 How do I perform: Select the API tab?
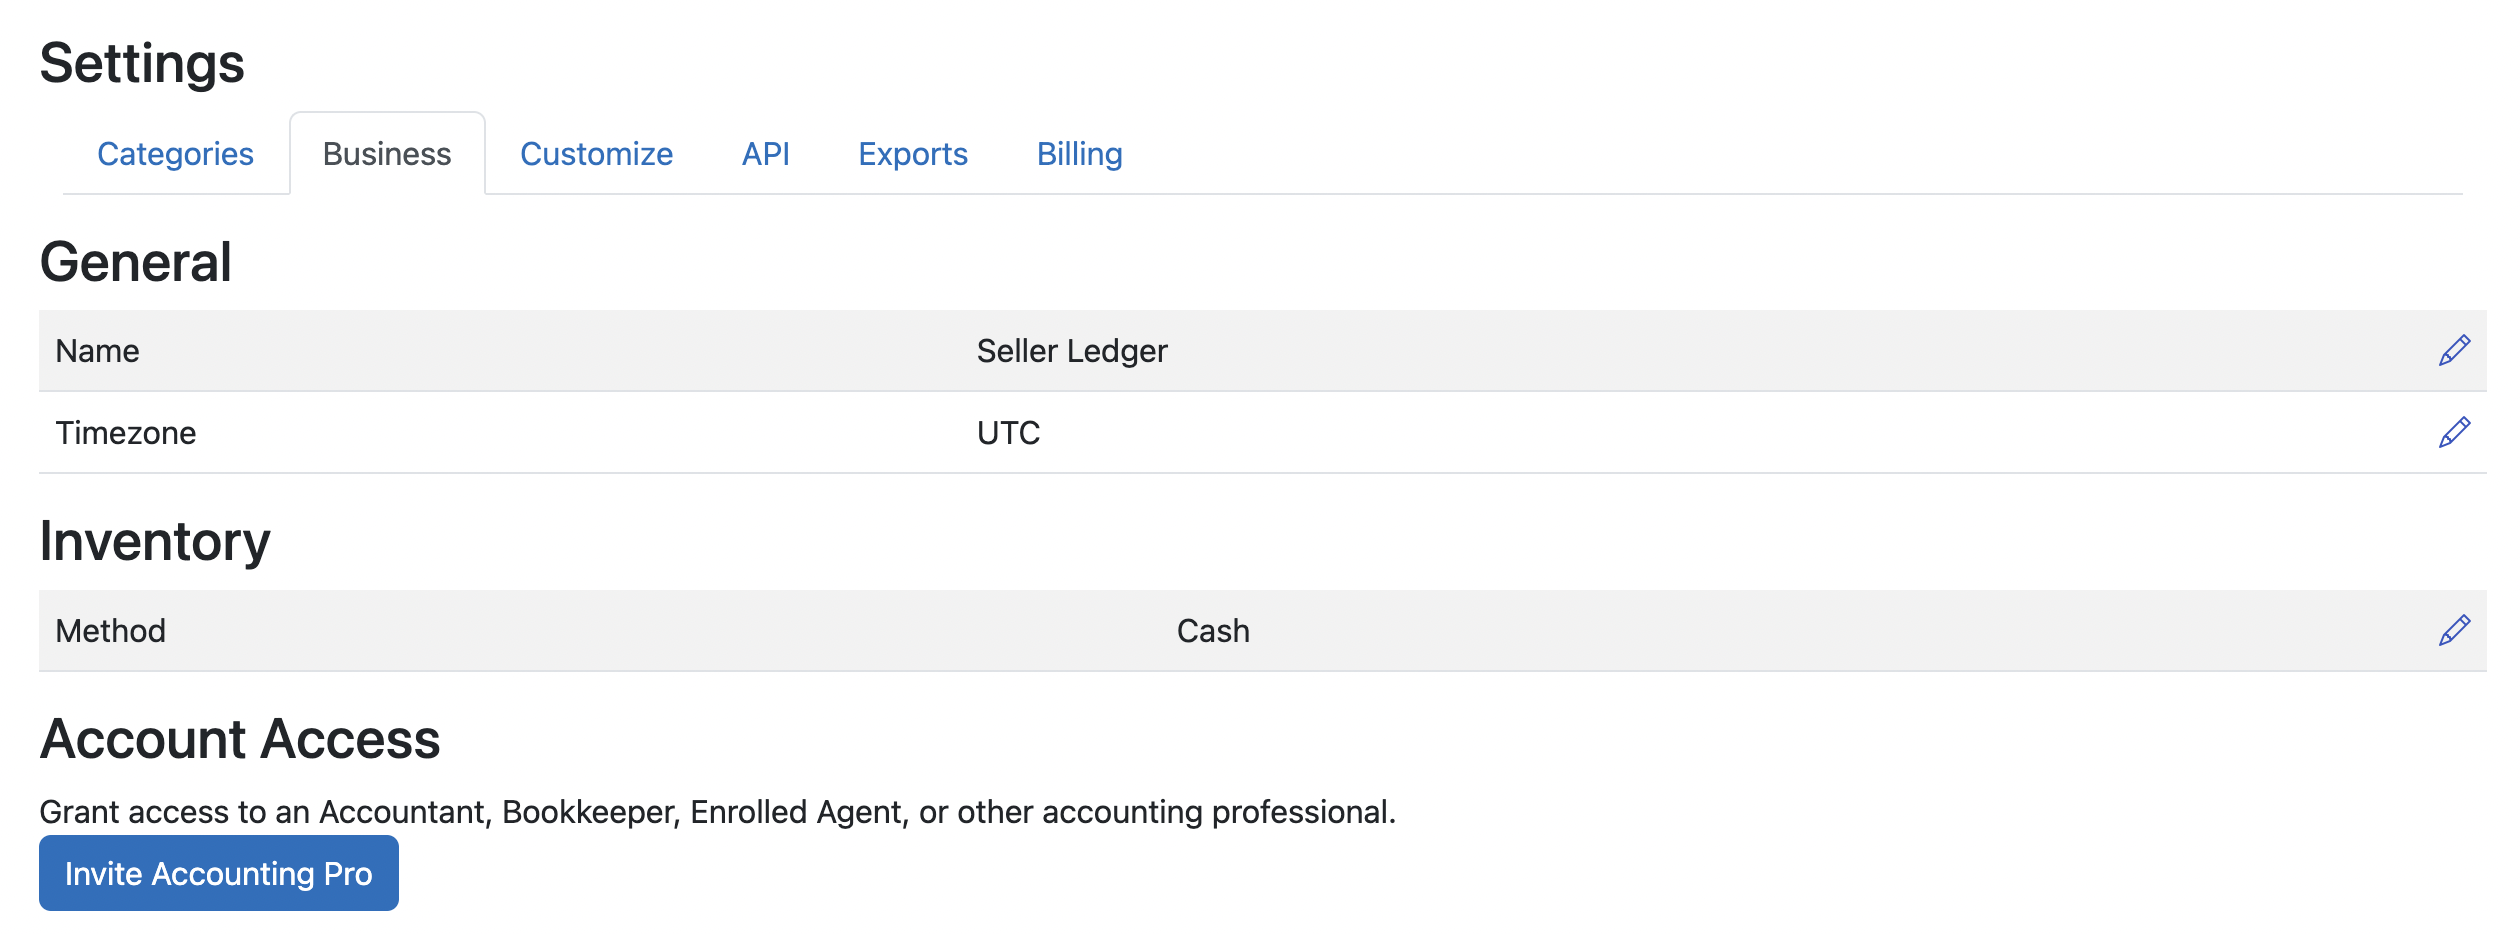tap(764, 154)
